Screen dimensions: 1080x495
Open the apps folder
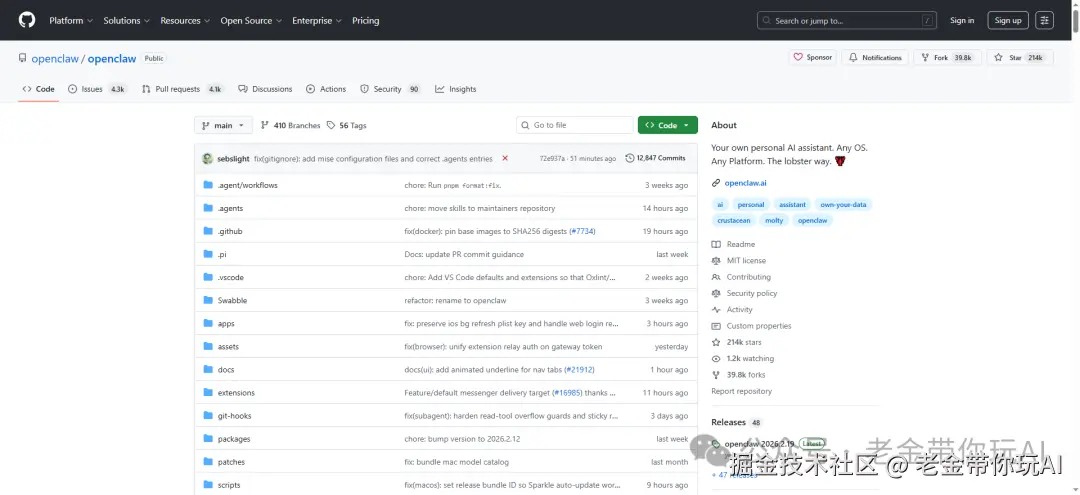(x=226, y=324)
